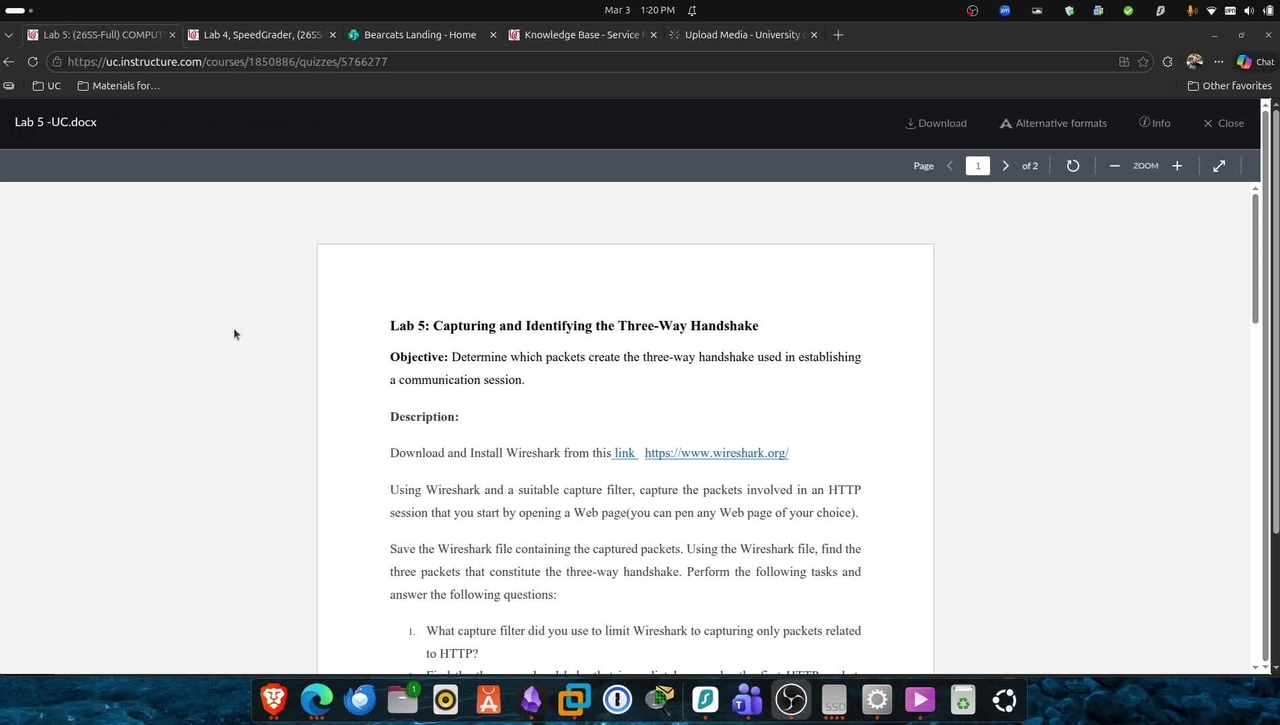1280x725 pixels.
Task: Switch to Bearcats Landing tab
Action: click(x=420, y=35)
